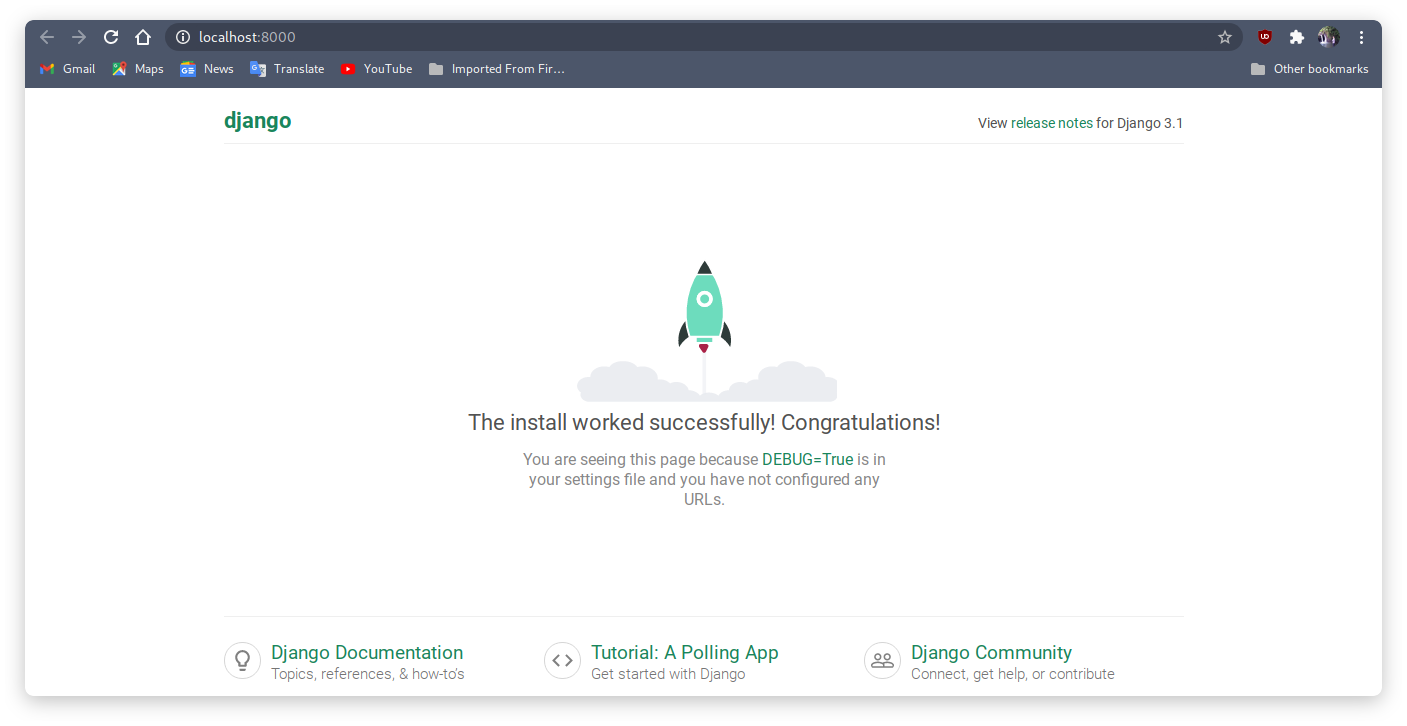Click the Django Documentation lightbulb icon
Viewport: 1407px width, 726px height.
242,661
